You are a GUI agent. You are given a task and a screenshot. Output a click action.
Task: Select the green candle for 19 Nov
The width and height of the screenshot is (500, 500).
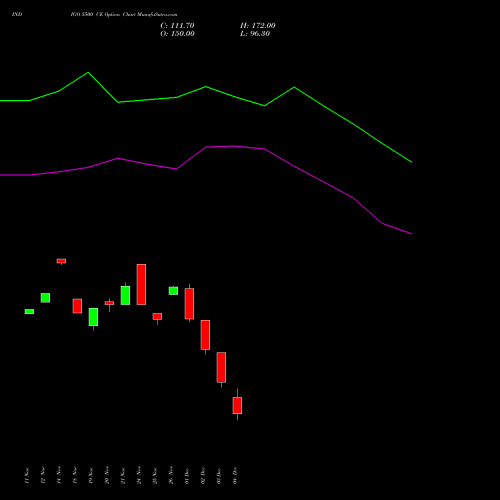tap(93, 317)
